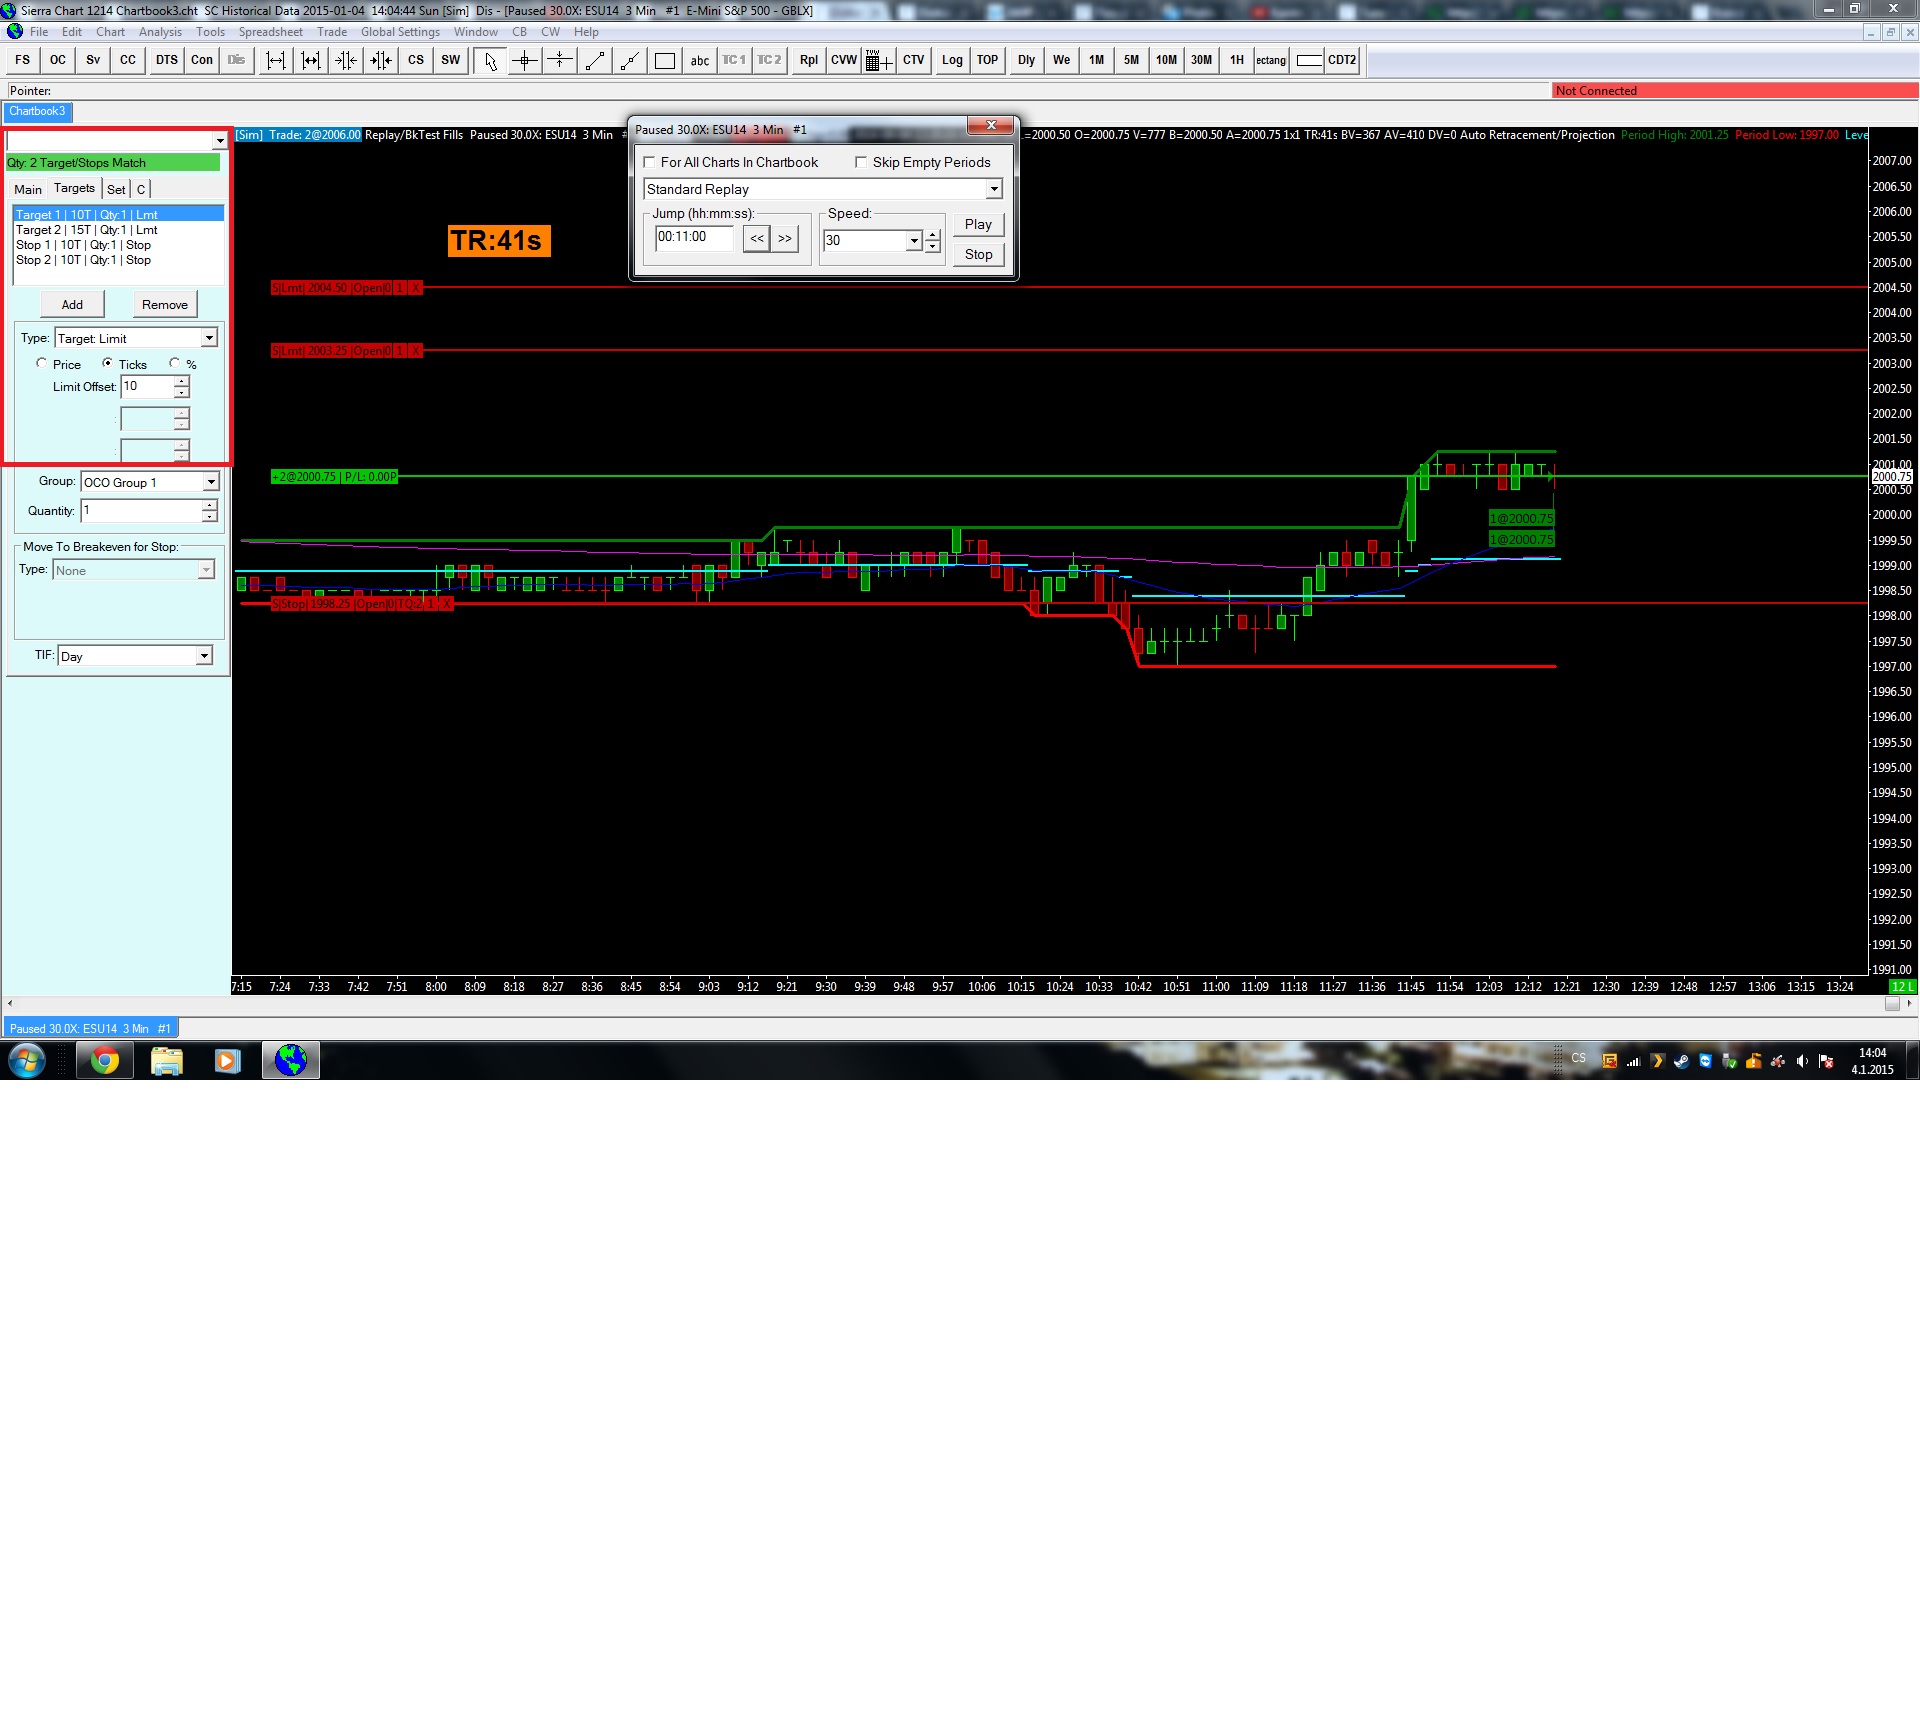
Task: Click the abc text tool
Action: pyautogui.click(x=700, y=61)
